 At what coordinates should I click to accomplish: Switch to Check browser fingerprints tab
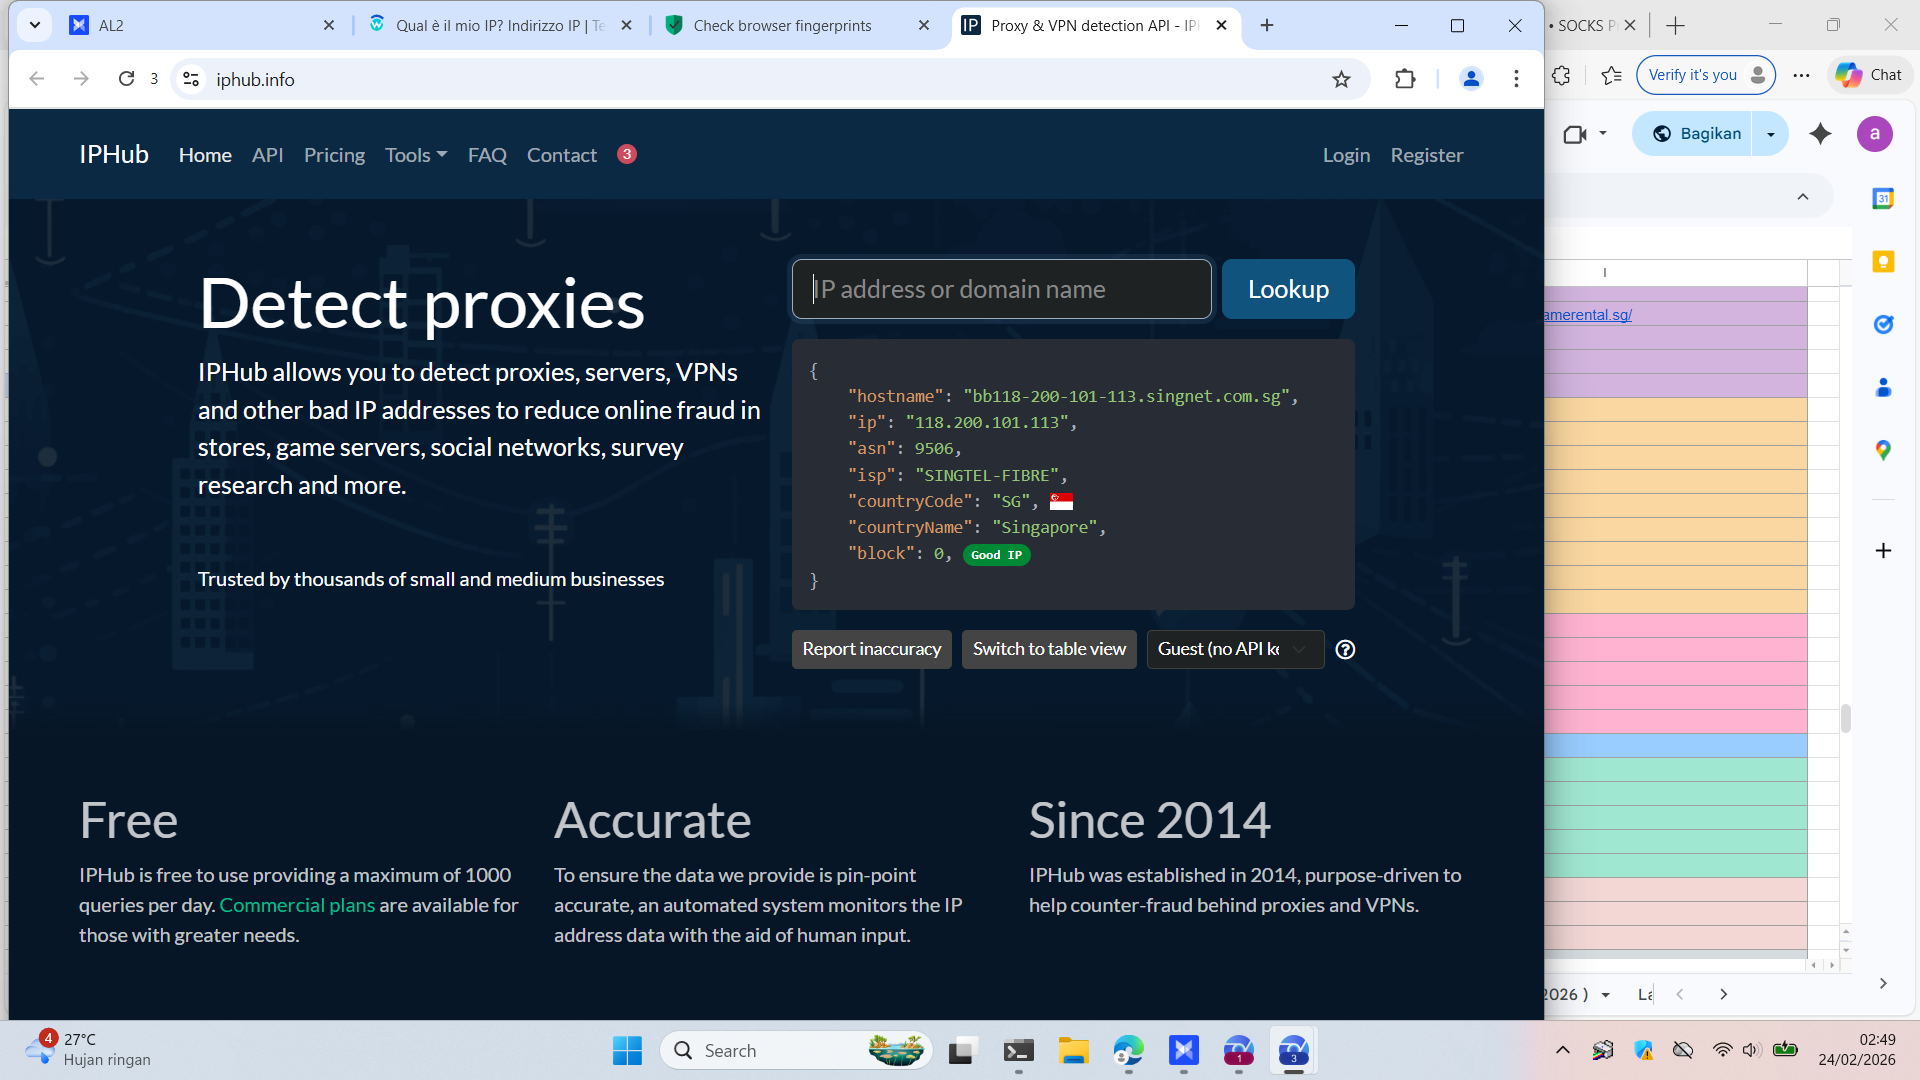pyautogui.click(x=782, y=26)
